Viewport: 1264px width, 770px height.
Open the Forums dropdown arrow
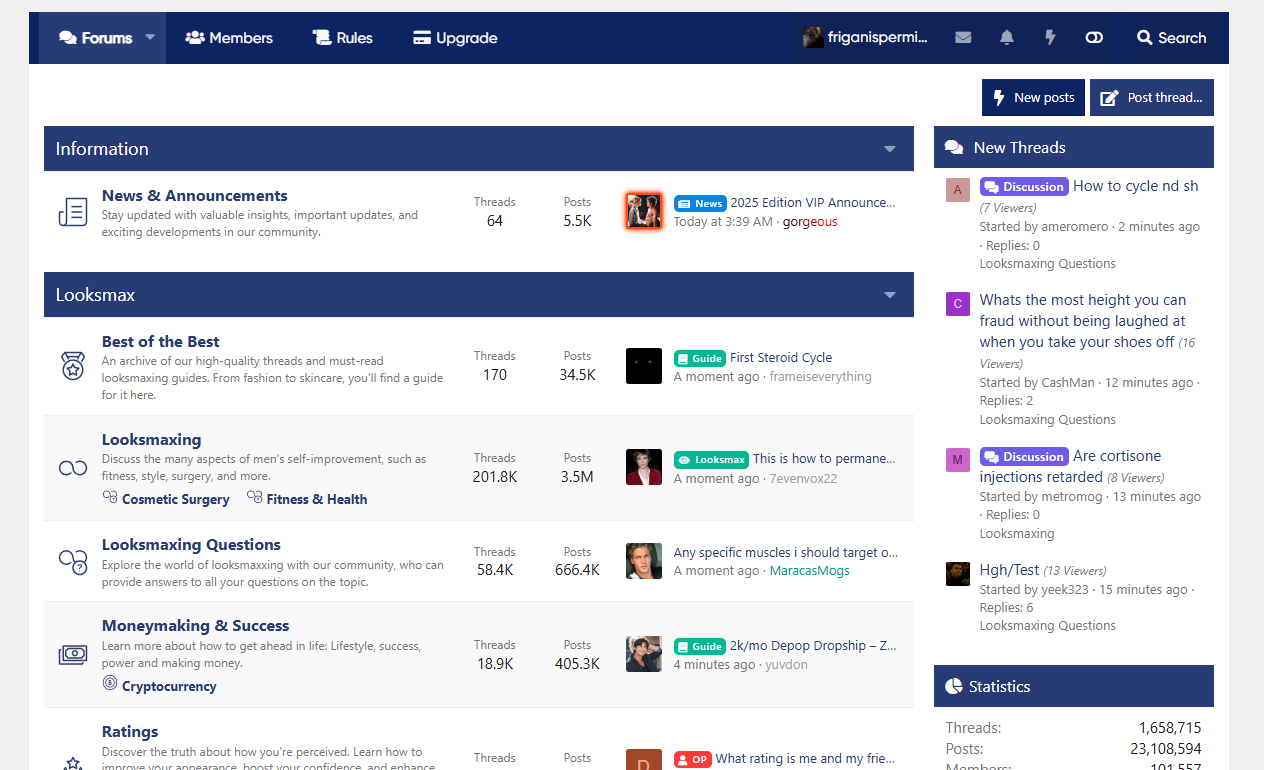(x=150, y=37)
